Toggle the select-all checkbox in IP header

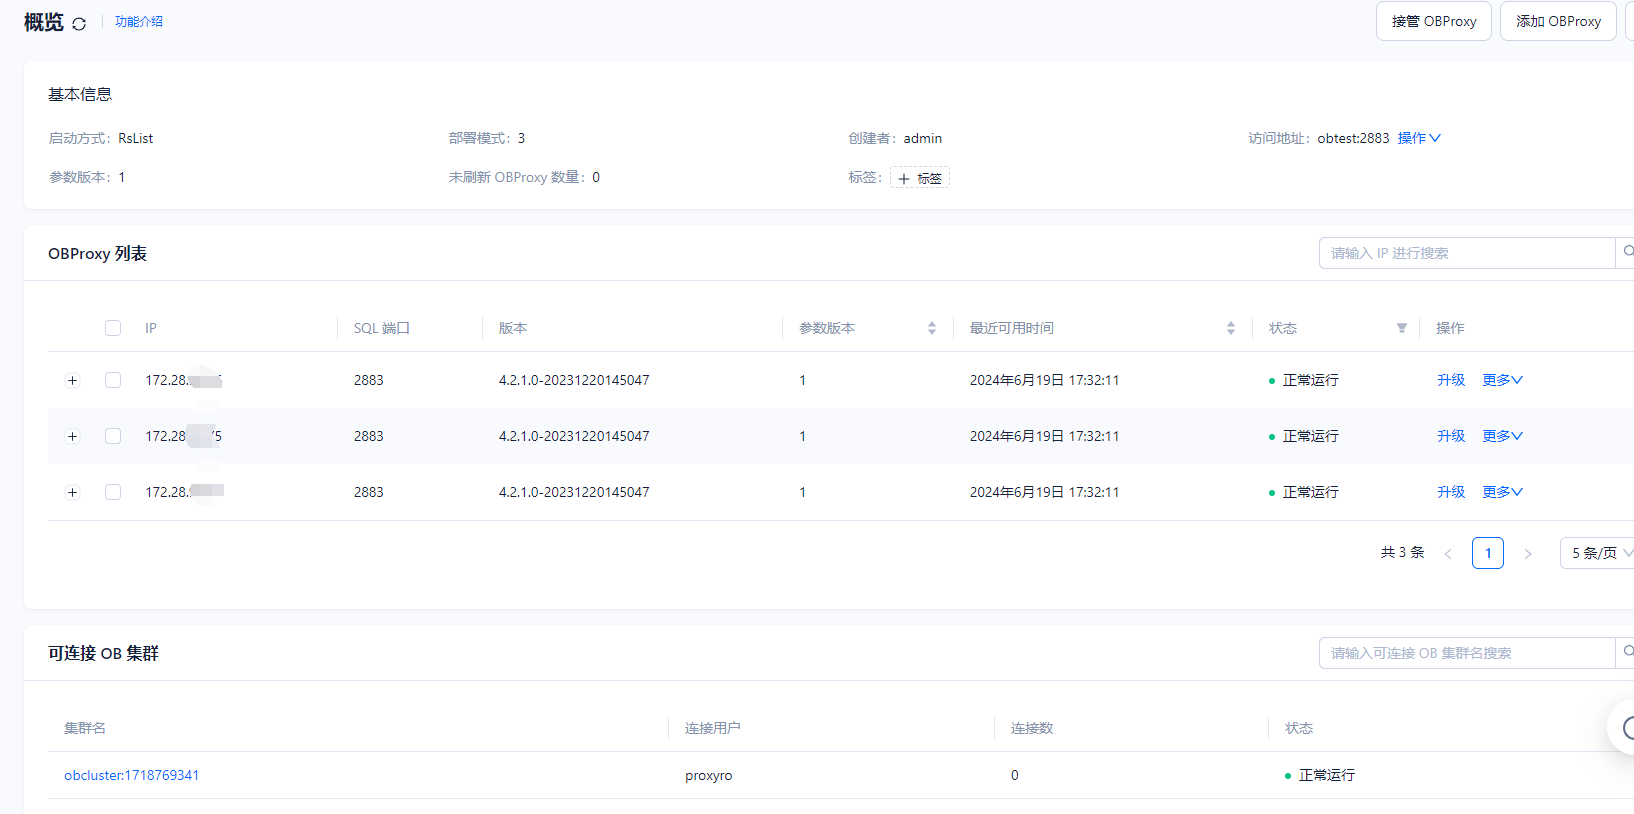(113, 328)
